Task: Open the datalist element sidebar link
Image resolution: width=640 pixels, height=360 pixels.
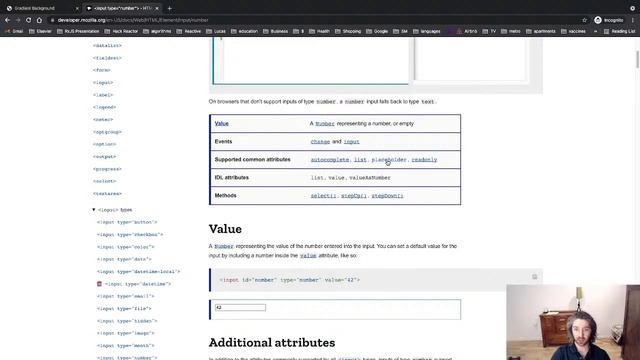Action: click(107, 46)
